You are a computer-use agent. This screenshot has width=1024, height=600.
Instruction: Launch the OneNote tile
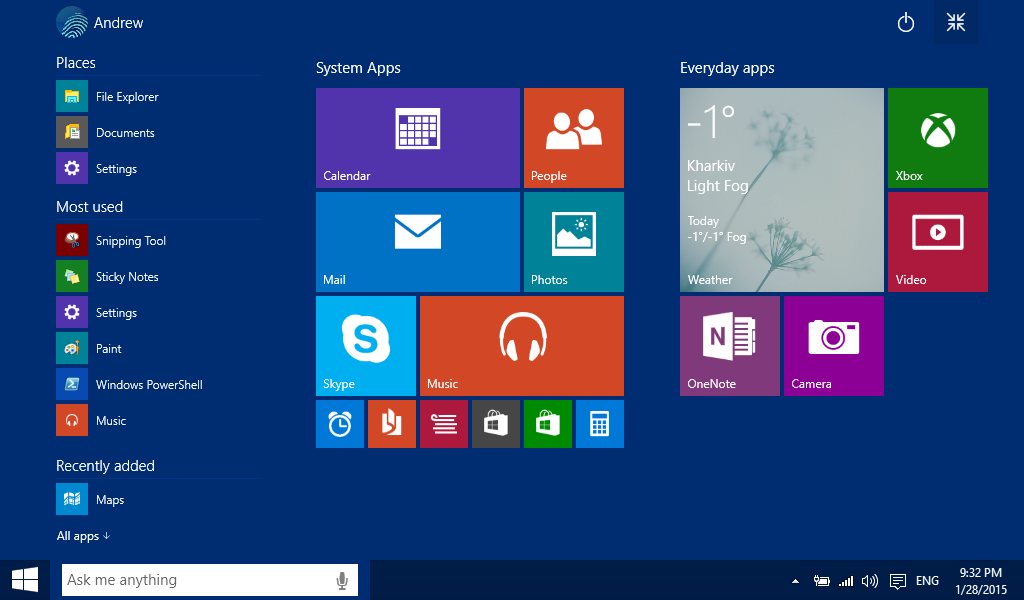coord(729,345)
